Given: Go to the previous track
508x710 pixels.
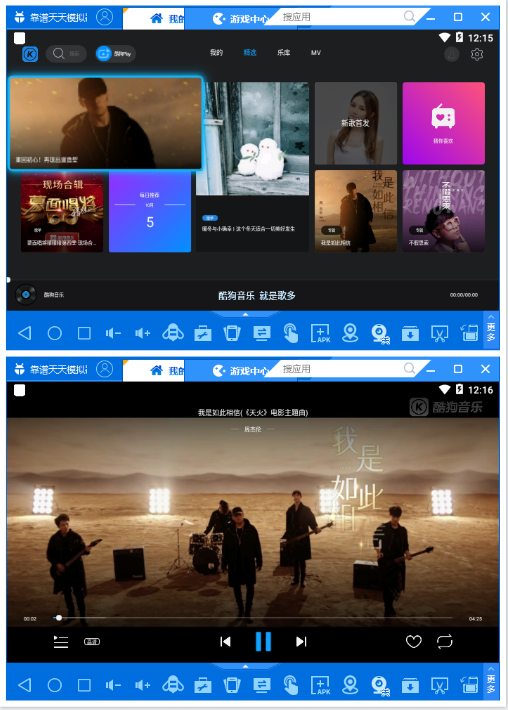Looking at the screenshot, I should pyautogui.click(x=225, y=641).
